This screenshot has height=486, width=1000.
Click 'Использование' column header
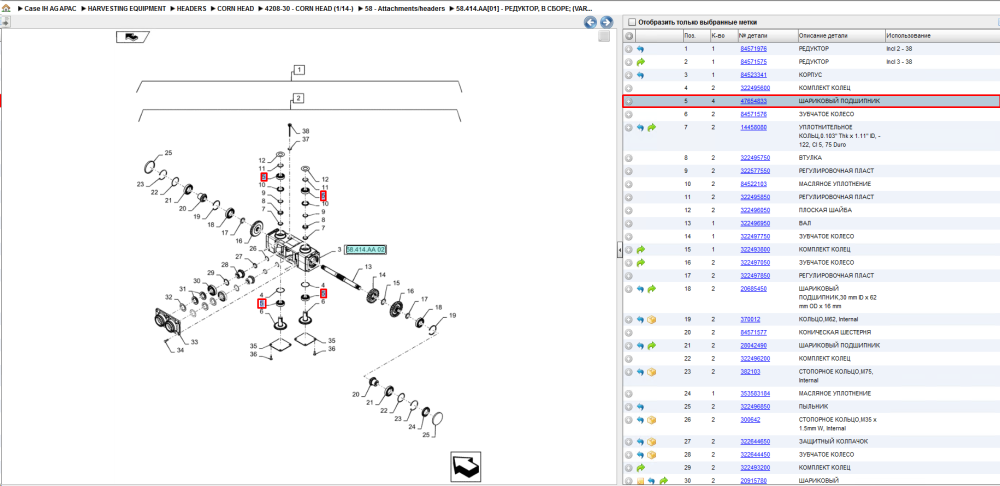pos(908,36)
